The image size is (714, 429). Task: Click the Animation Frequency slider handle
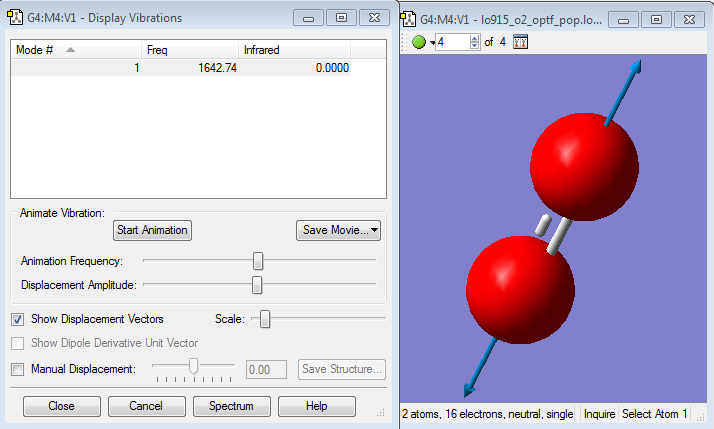258,261
